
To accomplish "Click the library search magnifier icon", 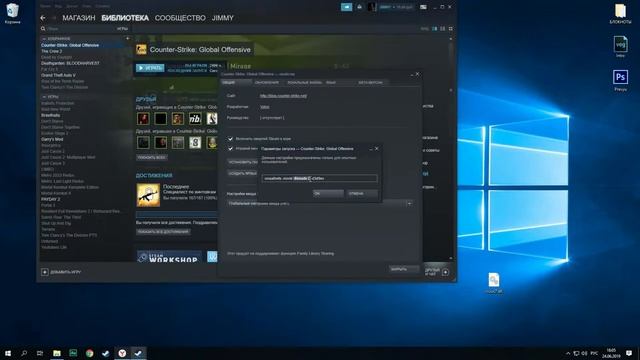I will coord(43,29).
